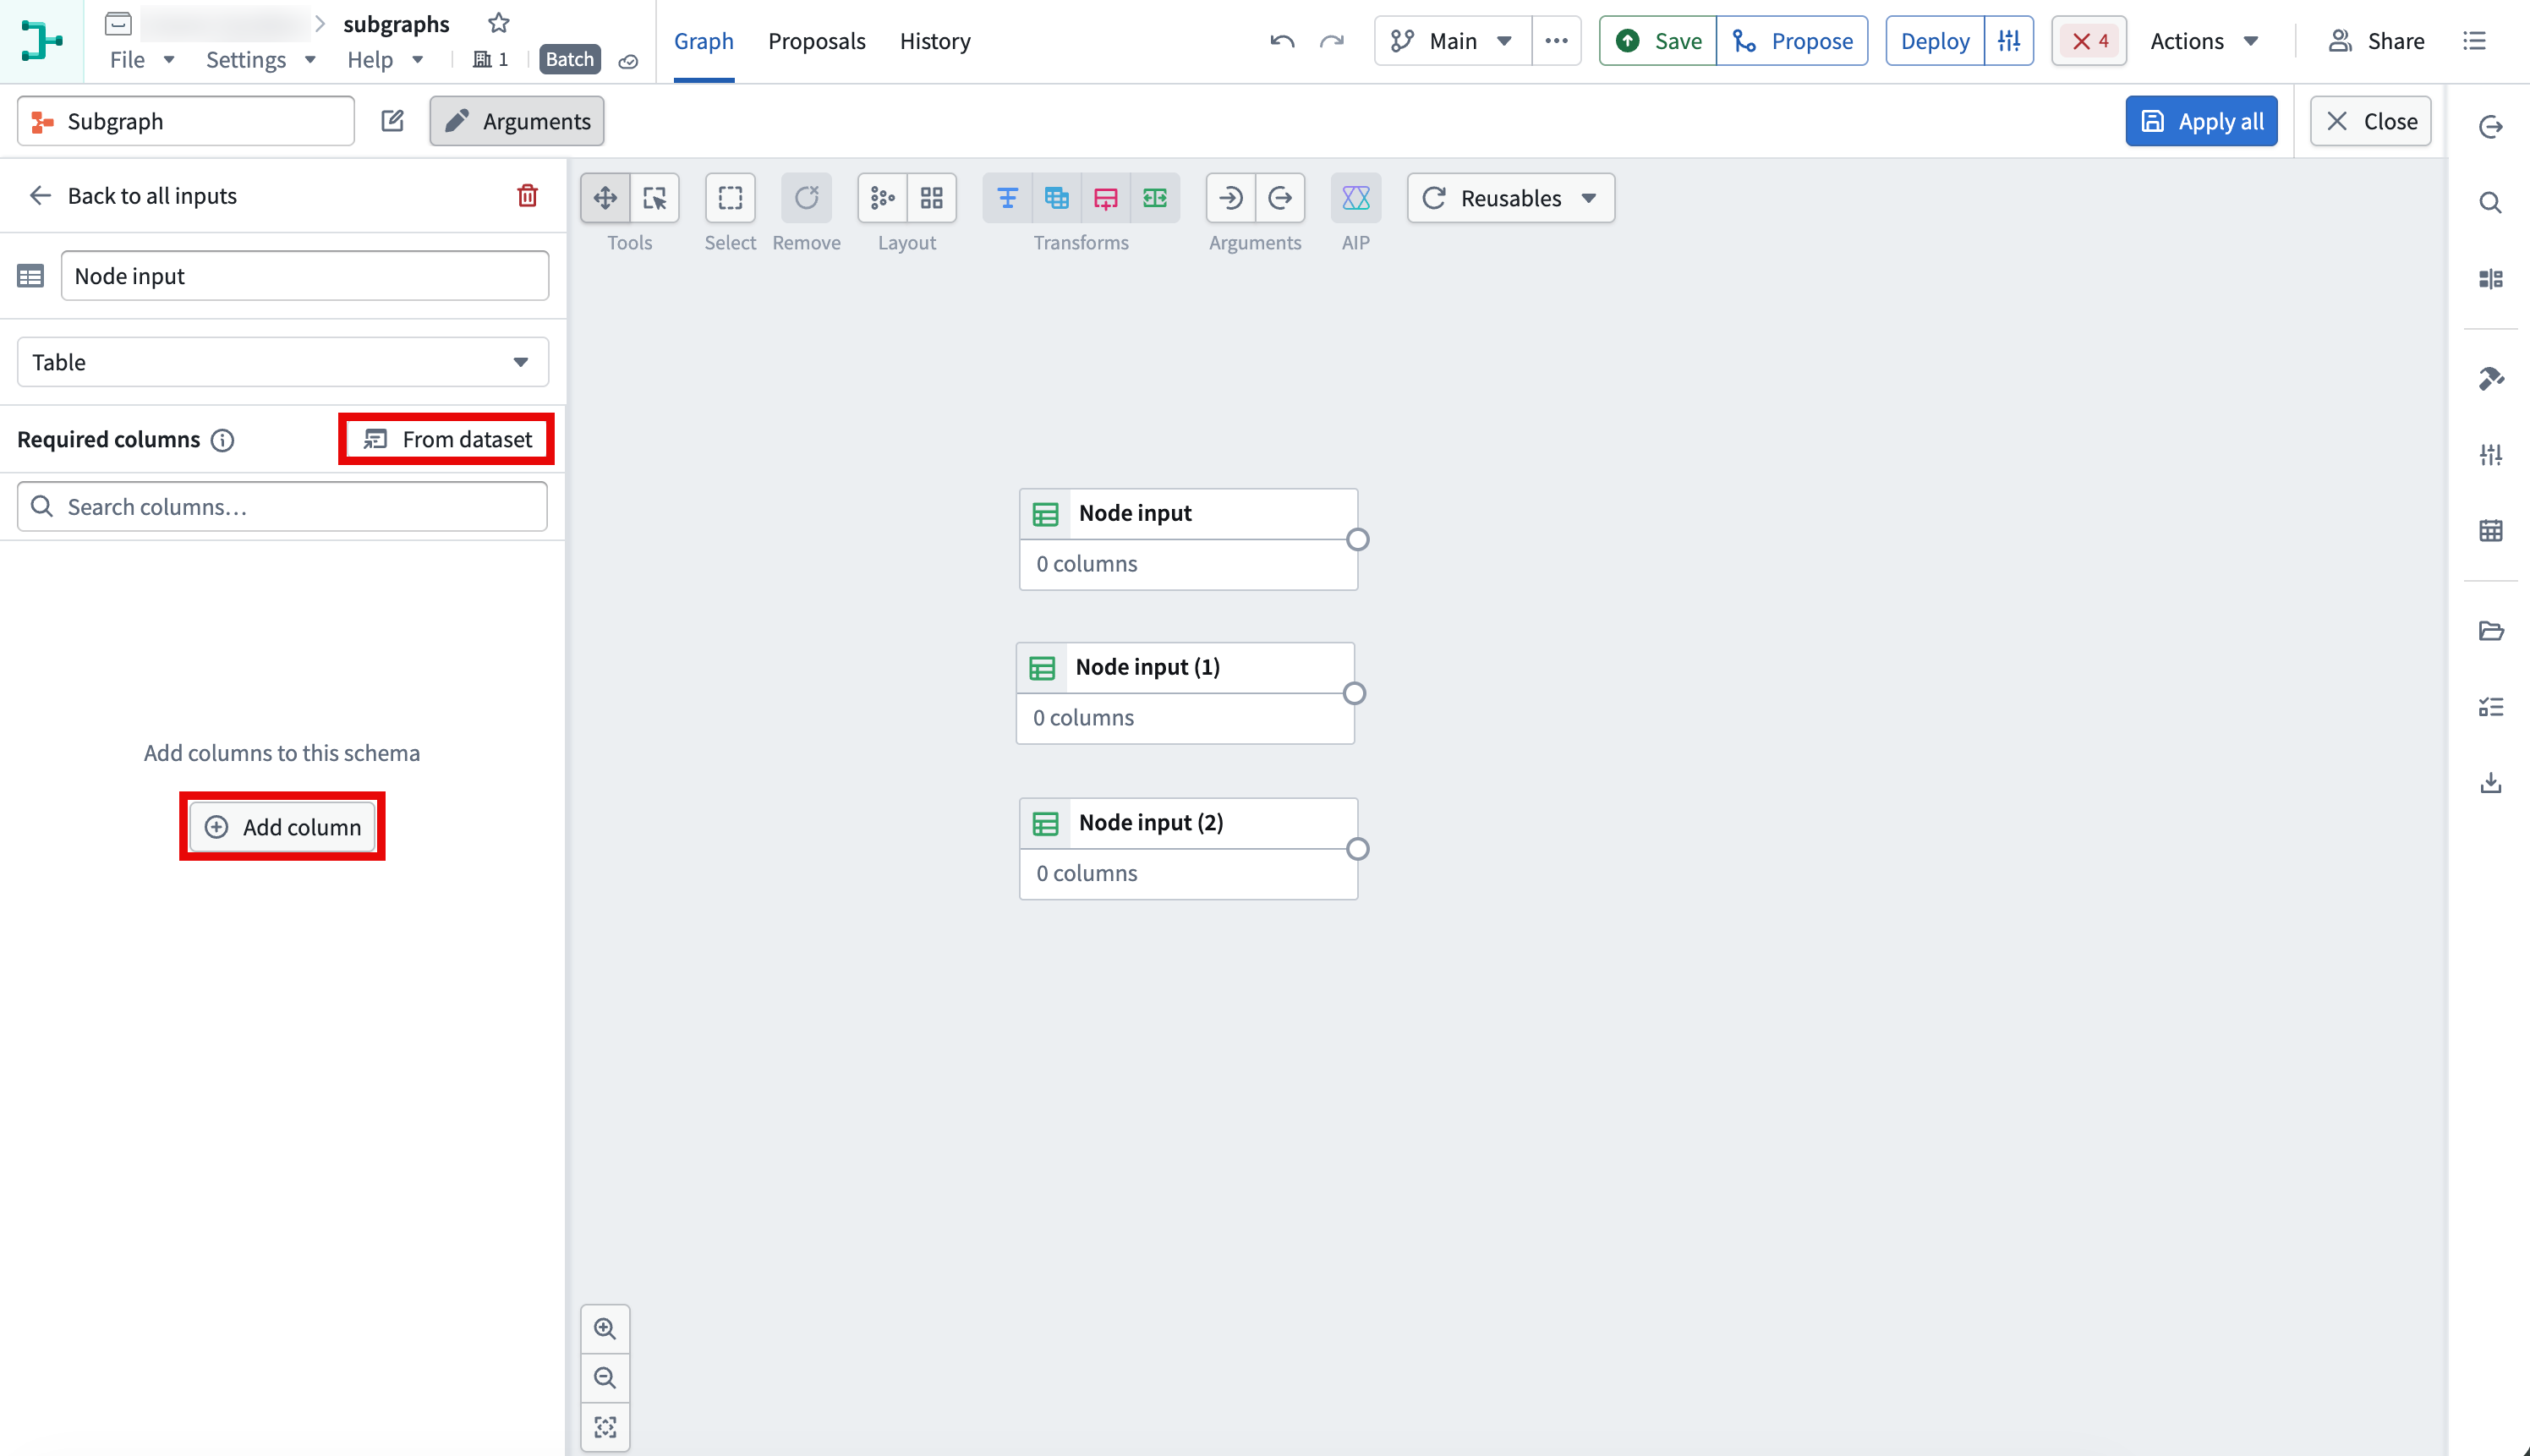Click the auto-layout icon
The height and width of the screenshot is (1456, 2530).
point(882,198)
